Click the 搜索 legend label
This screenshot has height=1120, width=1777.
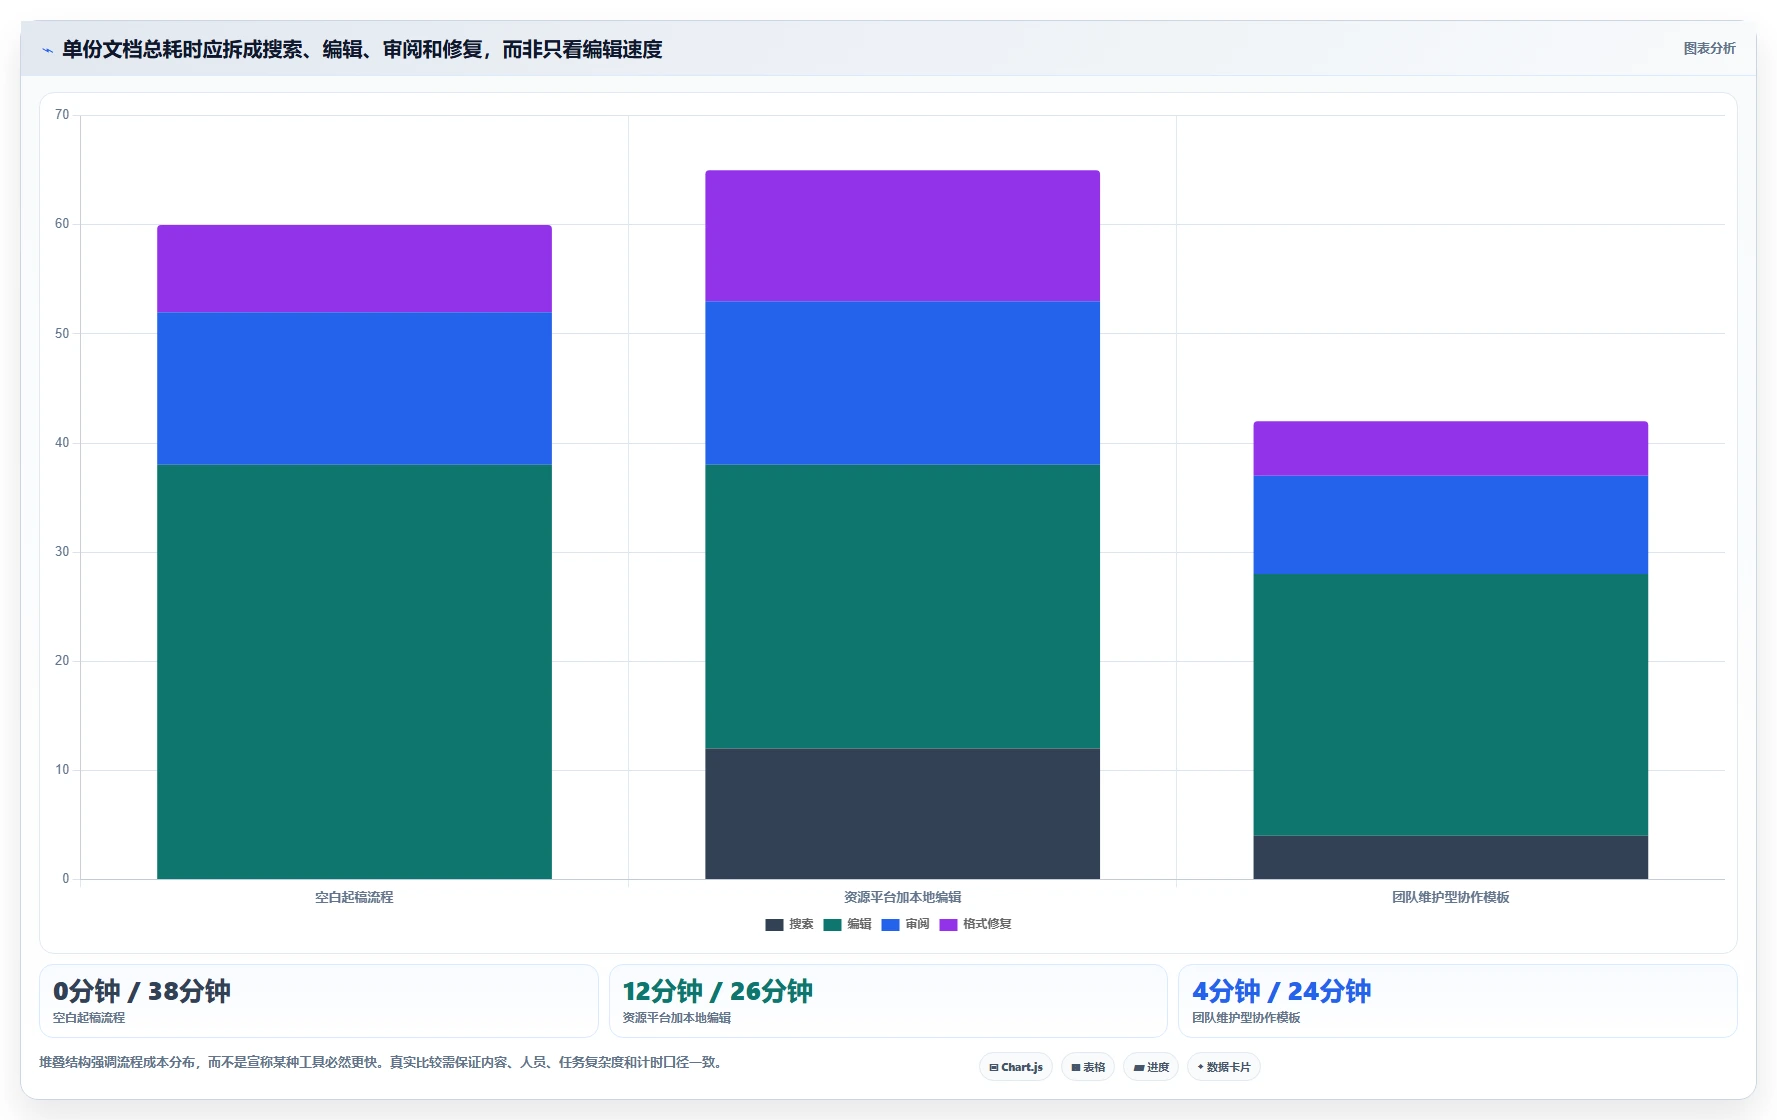point(801,924)
